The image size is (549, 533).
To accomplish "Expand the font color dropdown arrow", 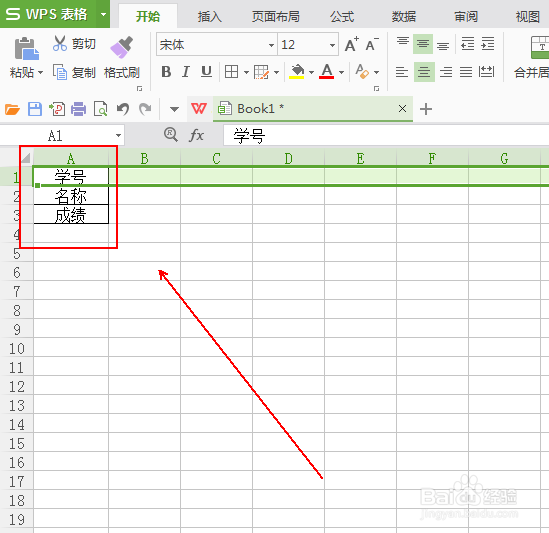I will 341,72.
